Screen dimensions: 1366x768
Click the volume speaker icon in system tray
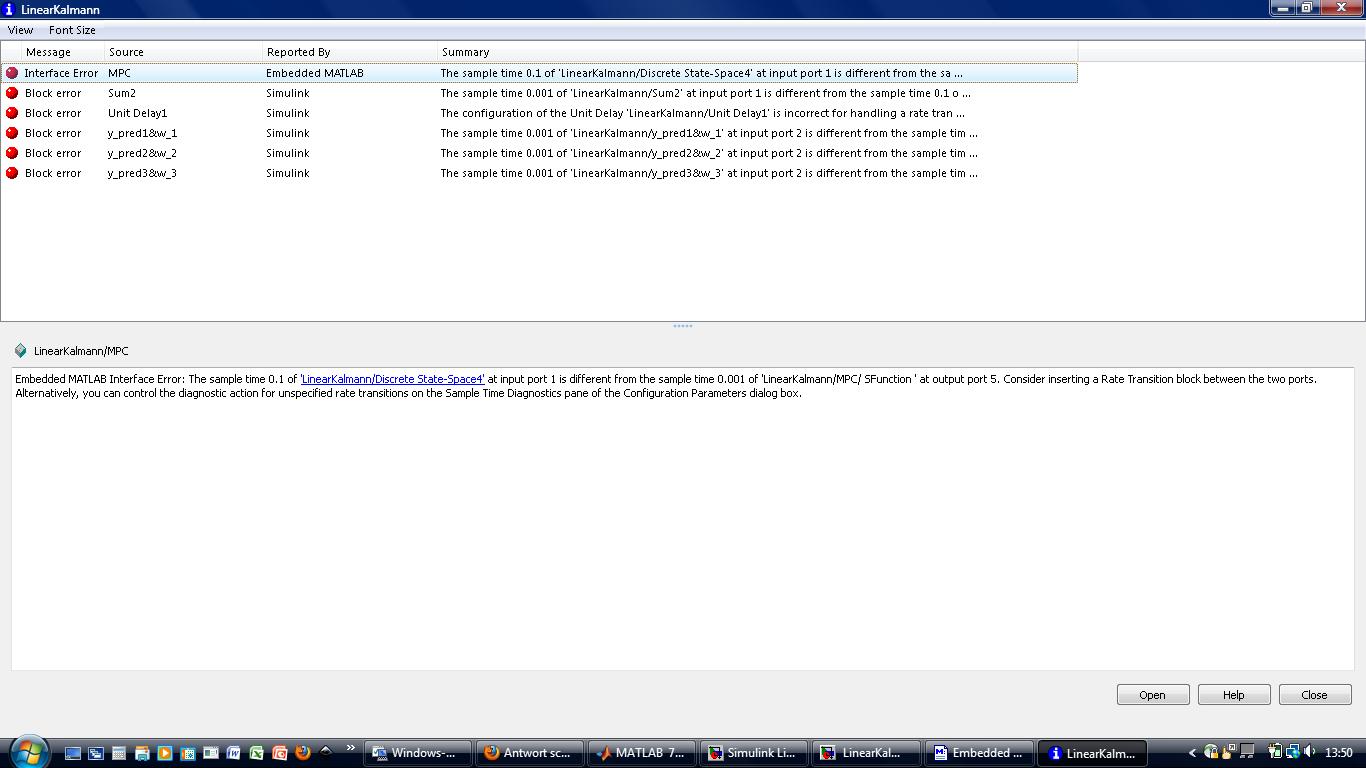pos(1310,752)
